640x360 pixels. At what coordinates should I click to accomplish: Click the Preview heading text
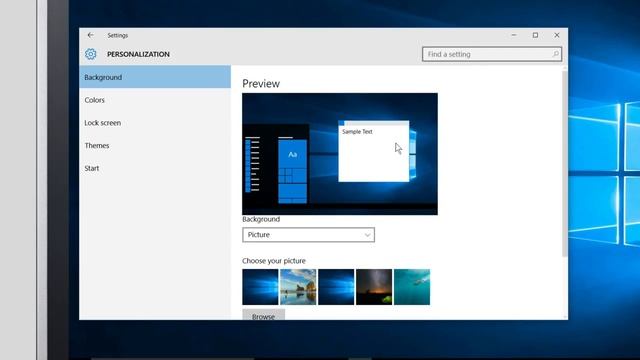261,84
